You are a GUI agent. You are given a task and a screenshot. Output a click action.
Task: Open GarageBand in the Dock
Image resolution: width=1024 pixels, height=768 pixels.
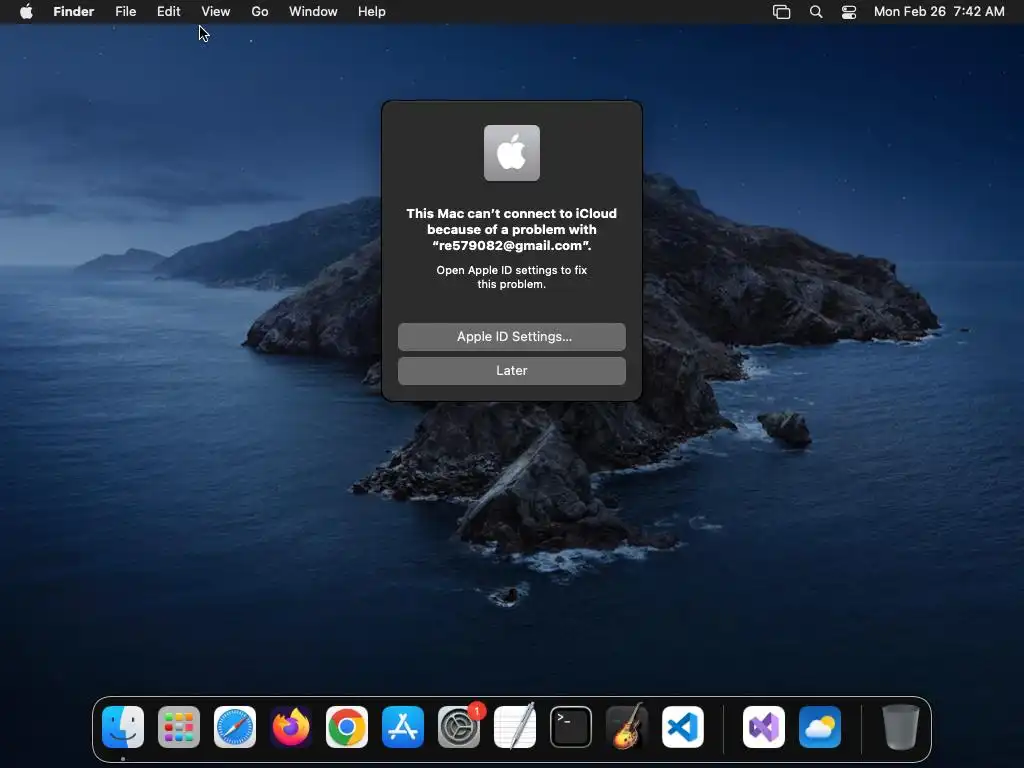coord(627,727)
